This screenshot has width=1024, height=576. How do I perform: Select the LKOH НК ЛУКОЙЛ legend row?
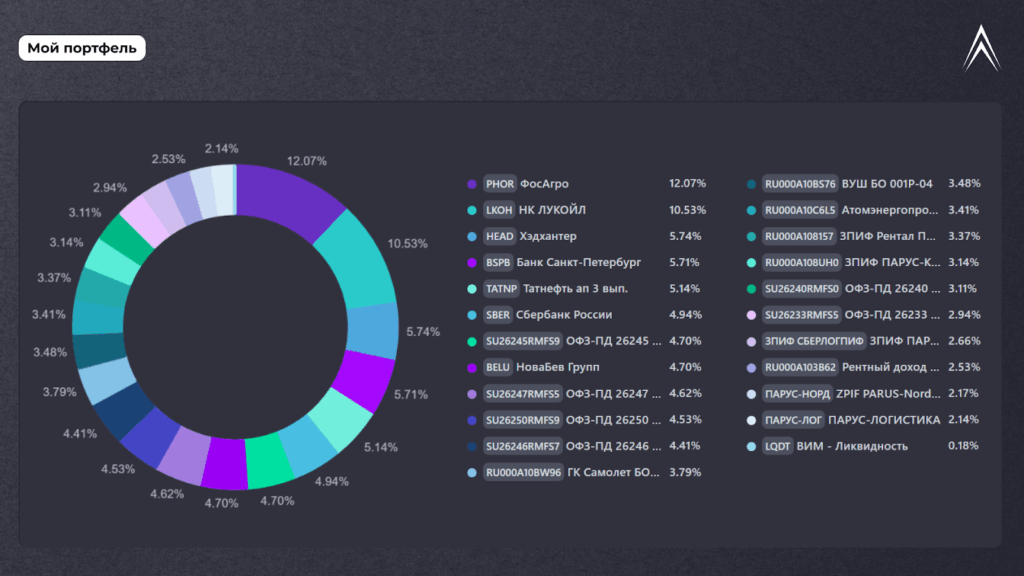point(586,210)
